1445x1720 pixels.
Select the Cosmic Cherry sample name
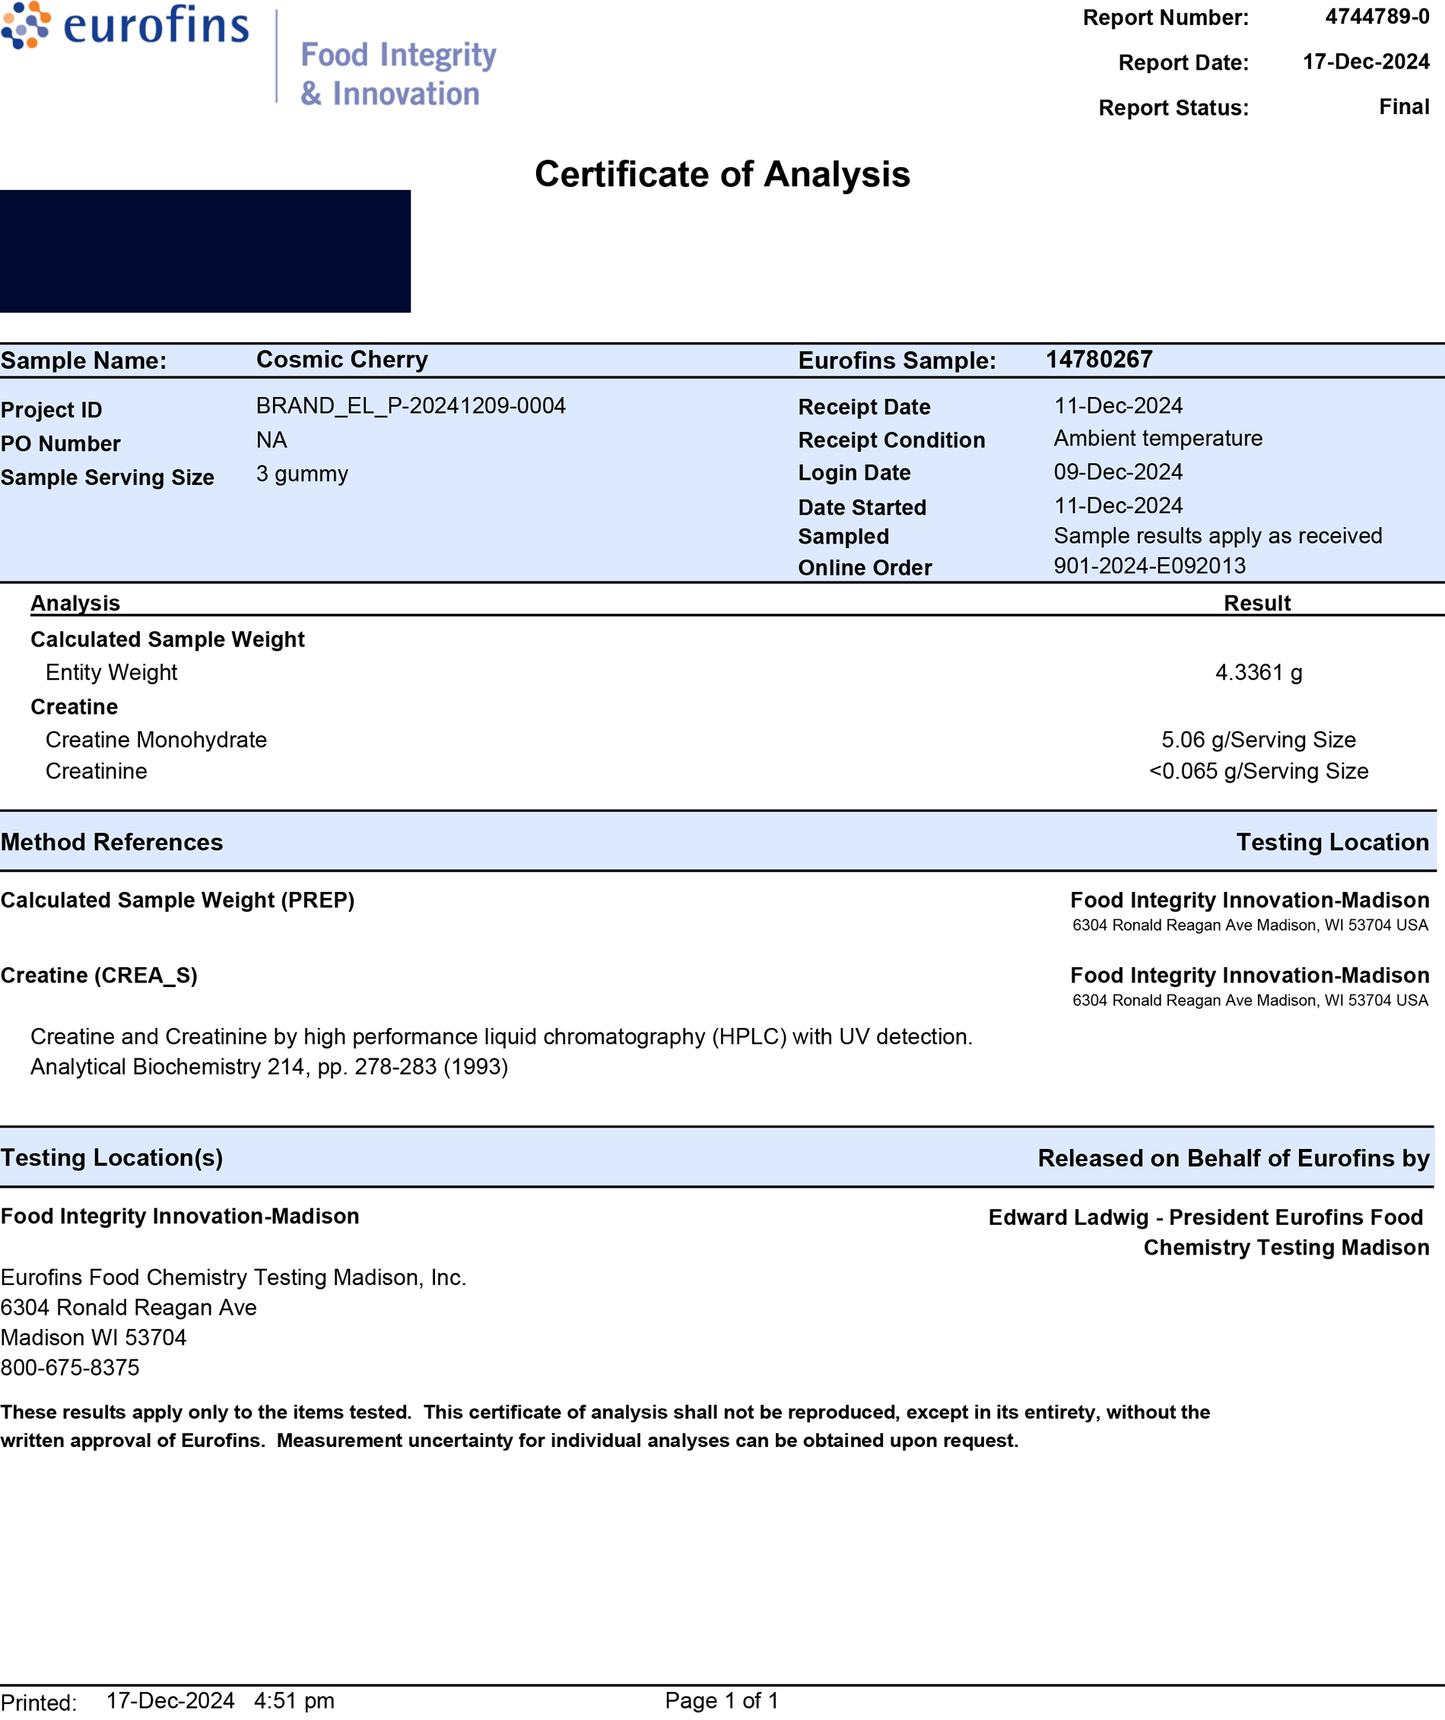tap(342, 360)
